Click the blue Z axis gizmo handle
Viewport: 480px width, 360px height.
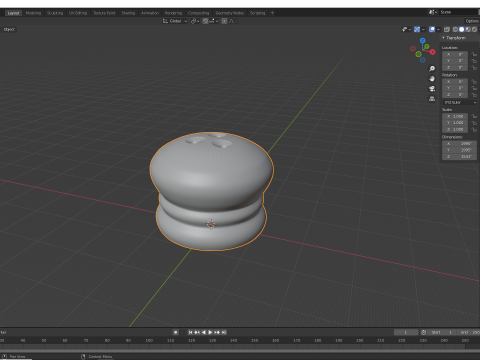click(x=423, y=40)
